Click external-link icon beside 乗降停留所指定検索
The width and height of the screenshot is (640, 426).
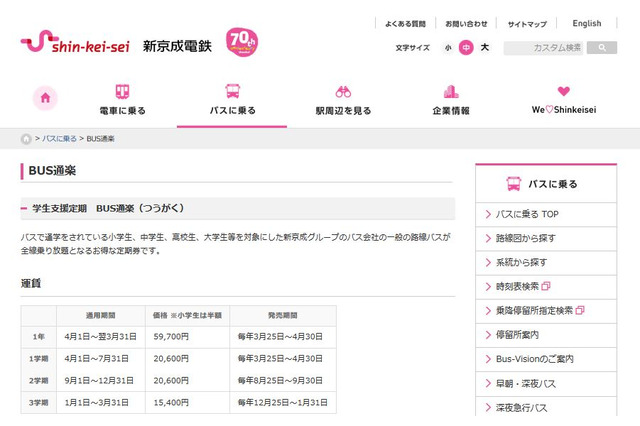click(x=580, y=311)
